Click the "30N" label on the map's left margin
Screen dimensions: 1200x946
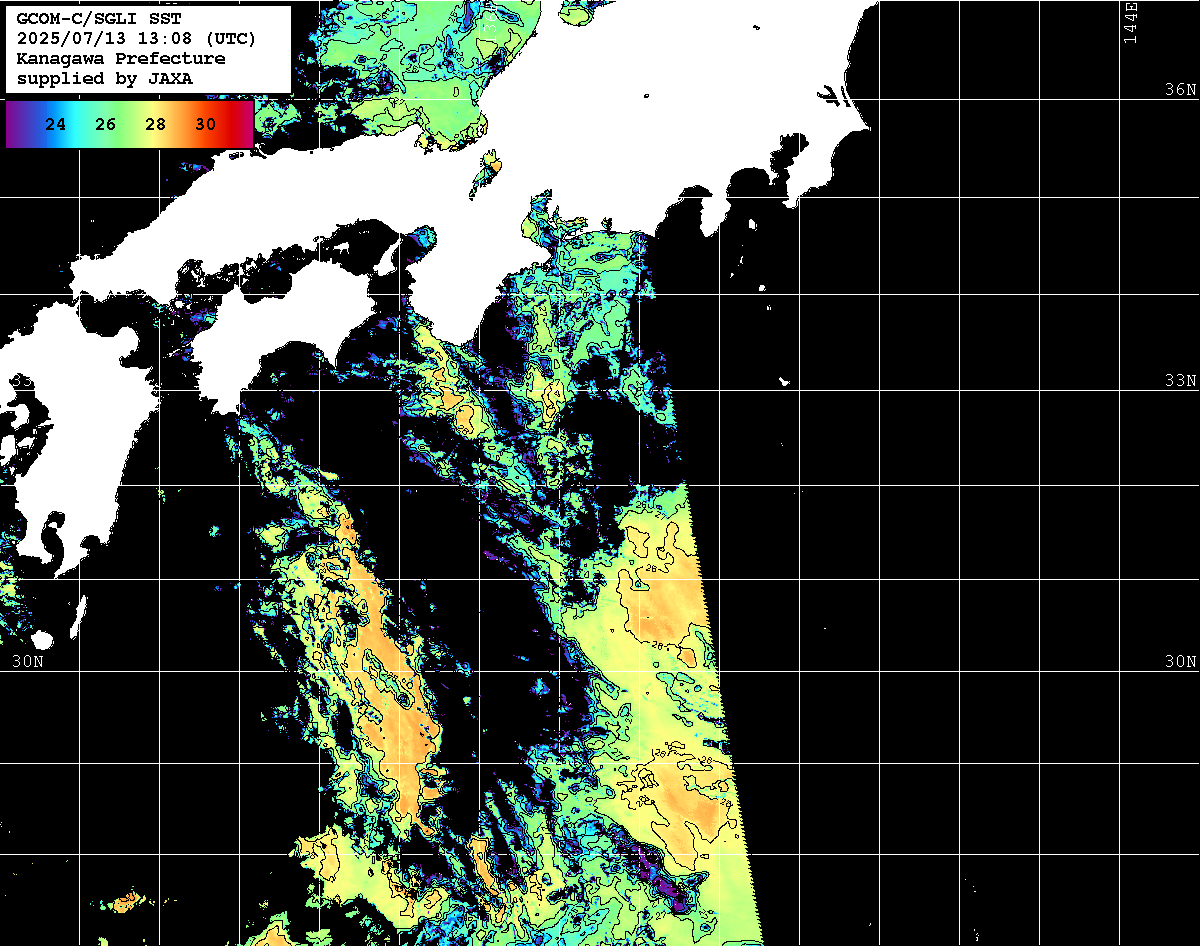[x=28, y=662]
